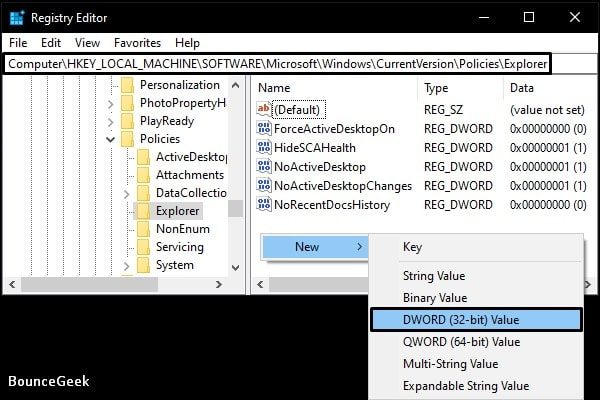Screen dimensions: 600x400
Task: Click the Registry Editor app icon in title bar
Action: (17, 18)
